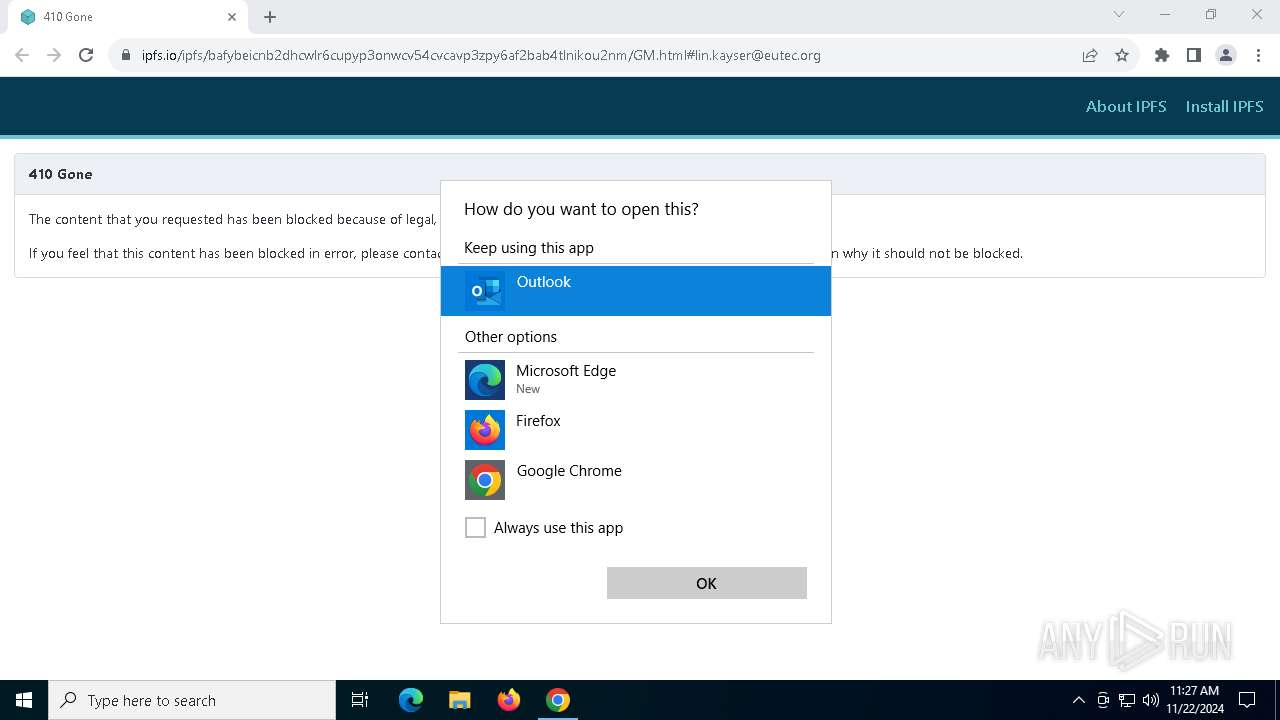Click the taskbar search box

coord(192,700)
